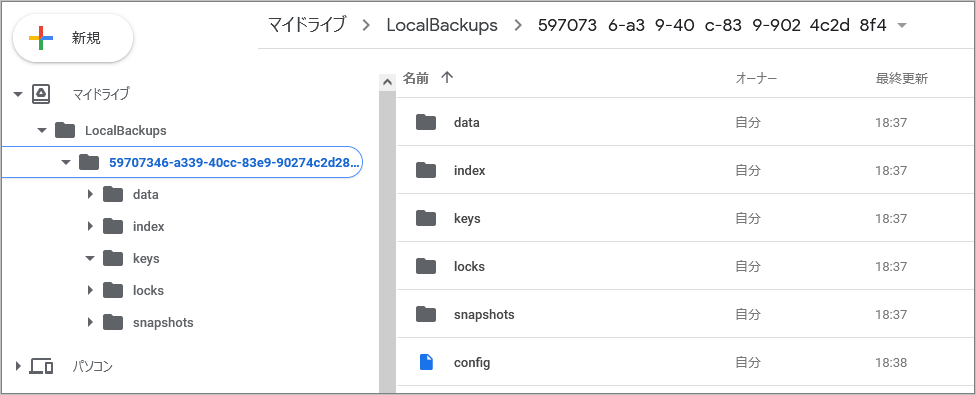Screen dimensions: 976x395
Task: Open パソコン in the sidebar
Action: pyautogui.click(x=92, y=367)
